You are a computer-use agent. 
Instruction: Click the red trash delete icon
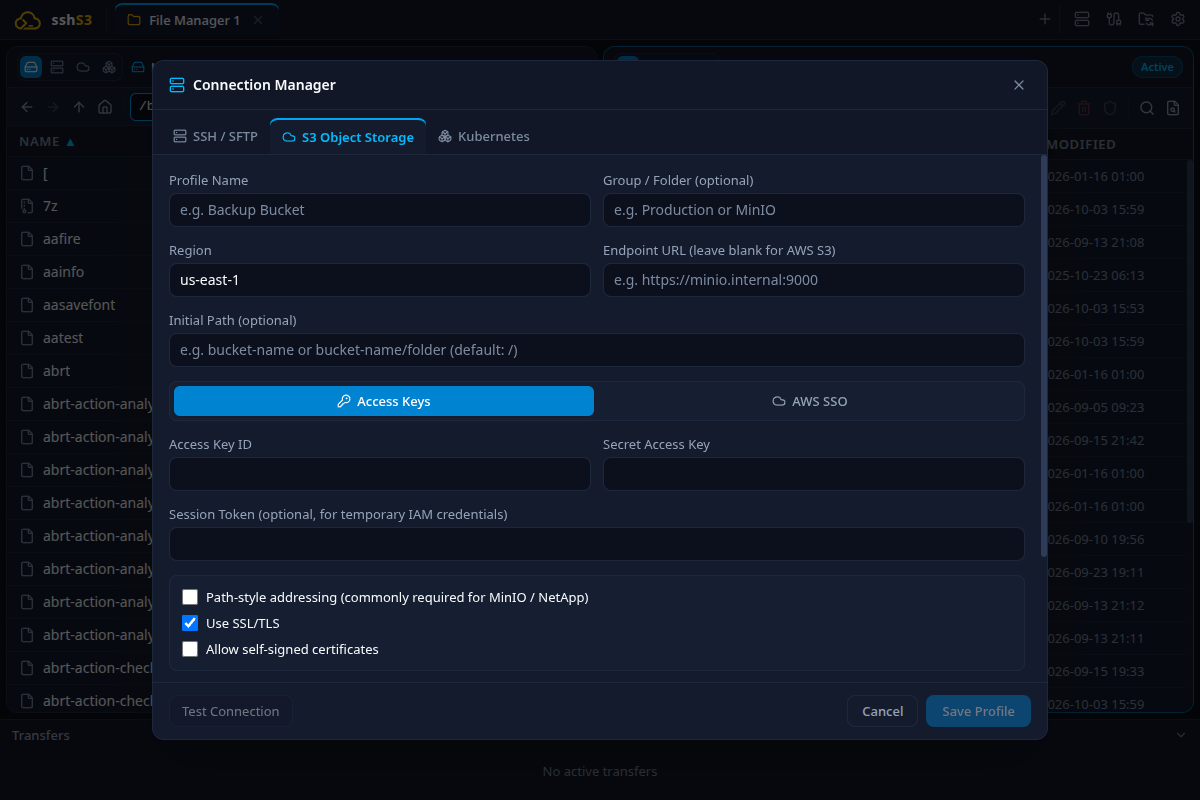(1086, 108)
